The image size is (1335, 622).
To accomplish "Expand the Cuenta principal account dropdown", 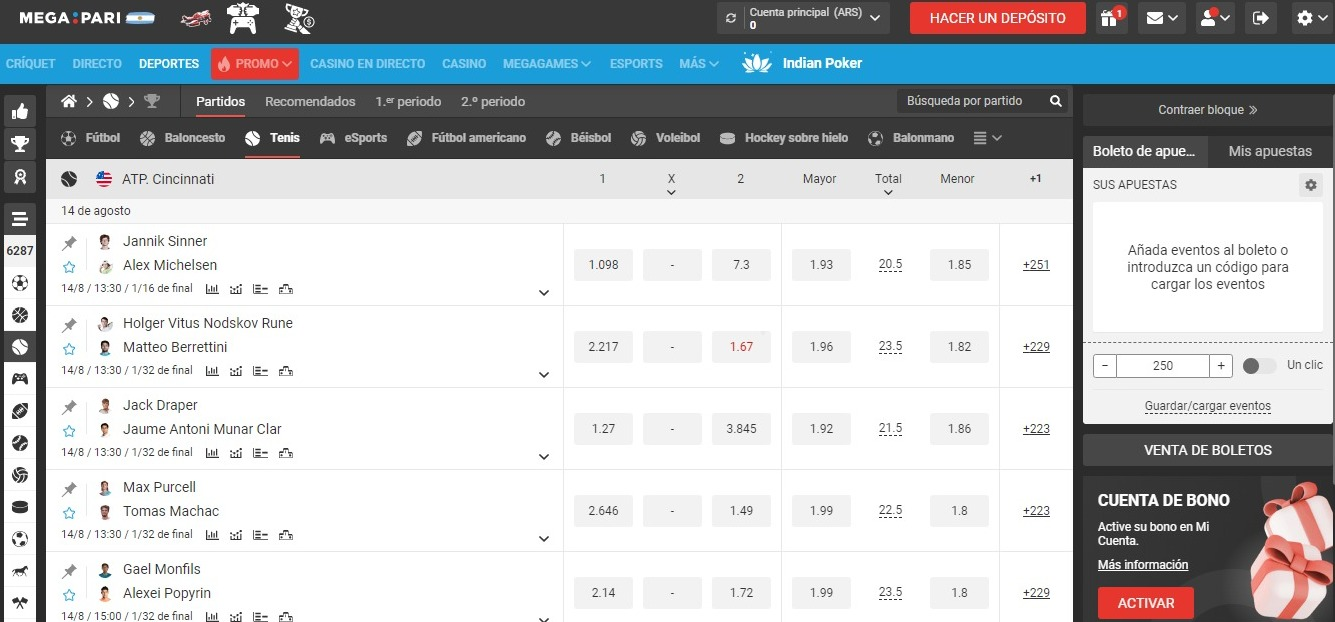I will click(875, 18).
